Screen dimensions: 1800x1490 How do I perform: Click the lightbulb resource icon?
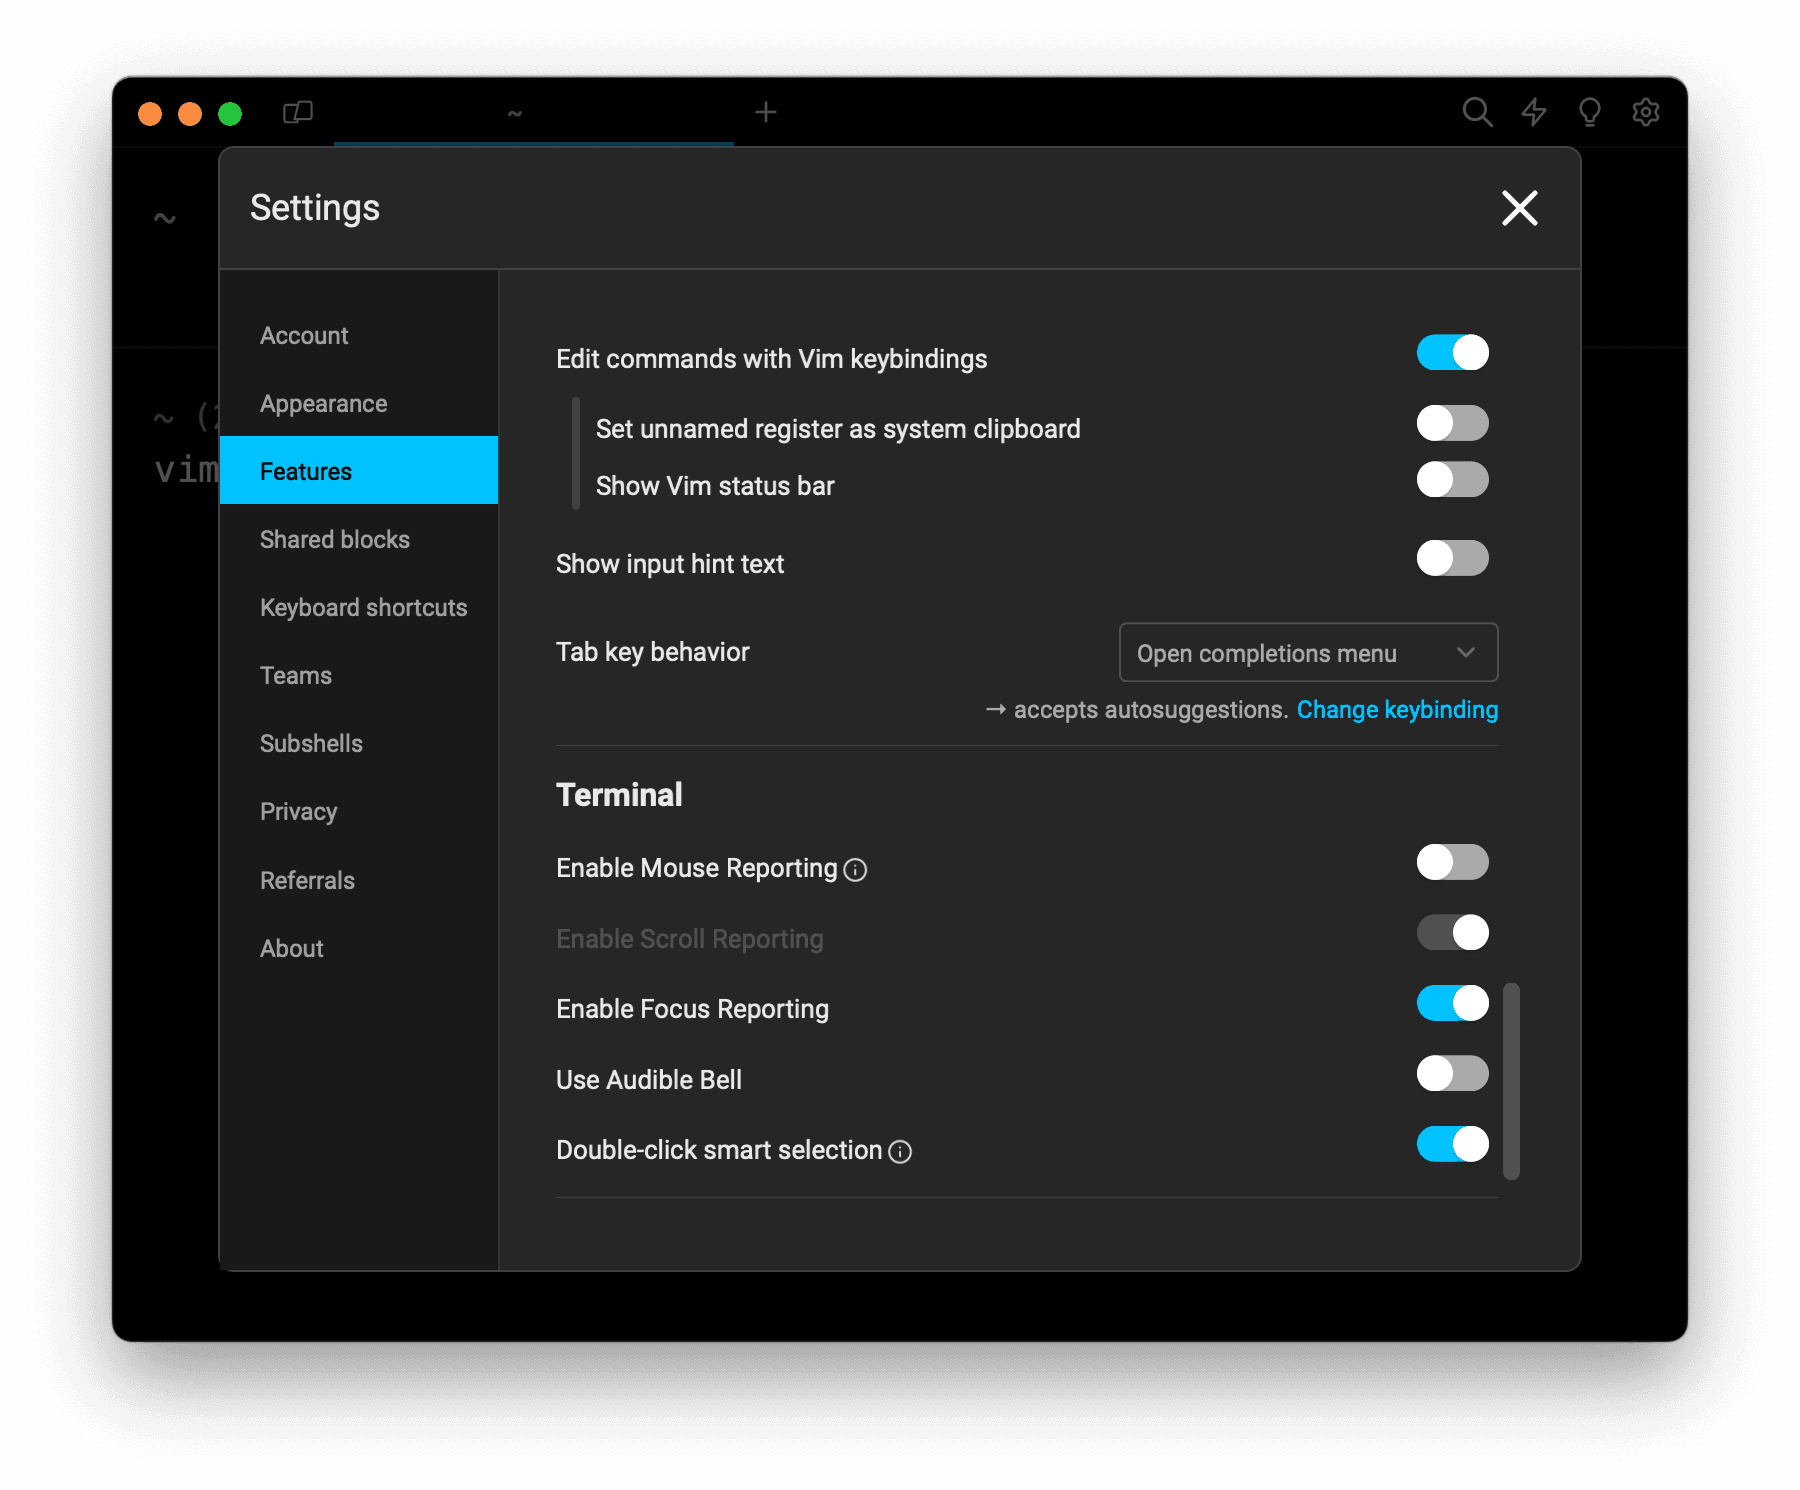click(1590, 112)
